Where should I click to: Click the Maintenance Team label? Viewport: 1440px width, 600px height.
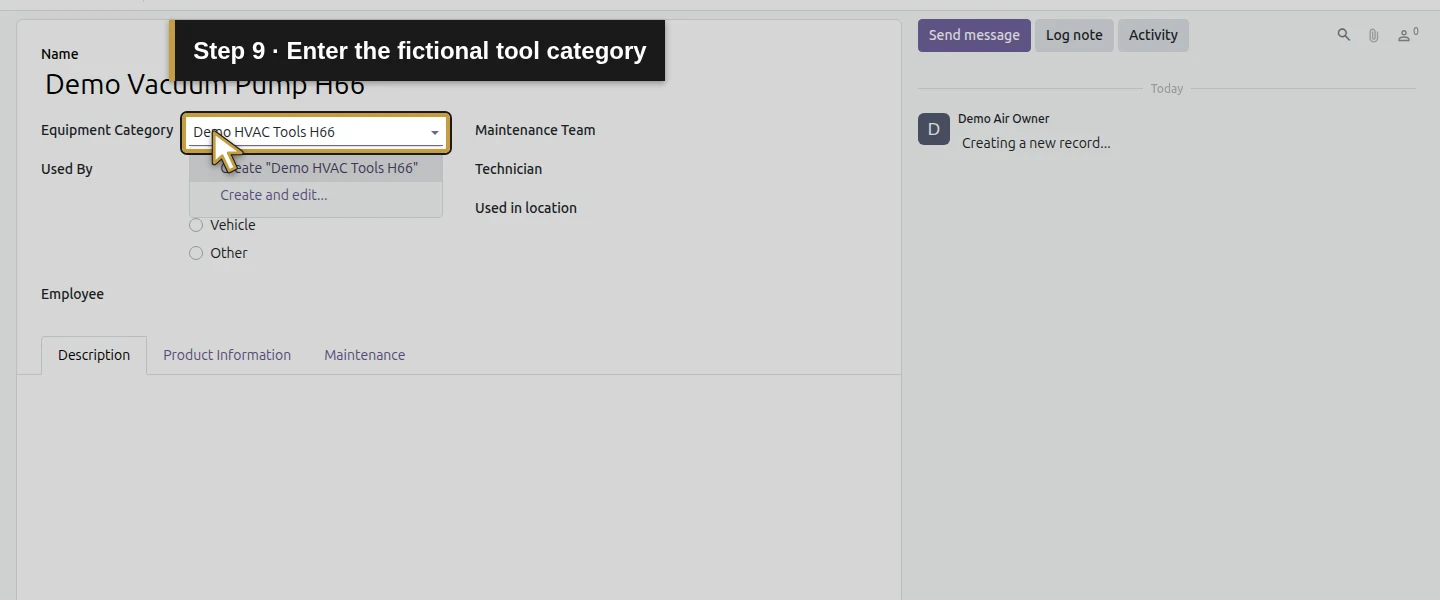tap(535, 130)
